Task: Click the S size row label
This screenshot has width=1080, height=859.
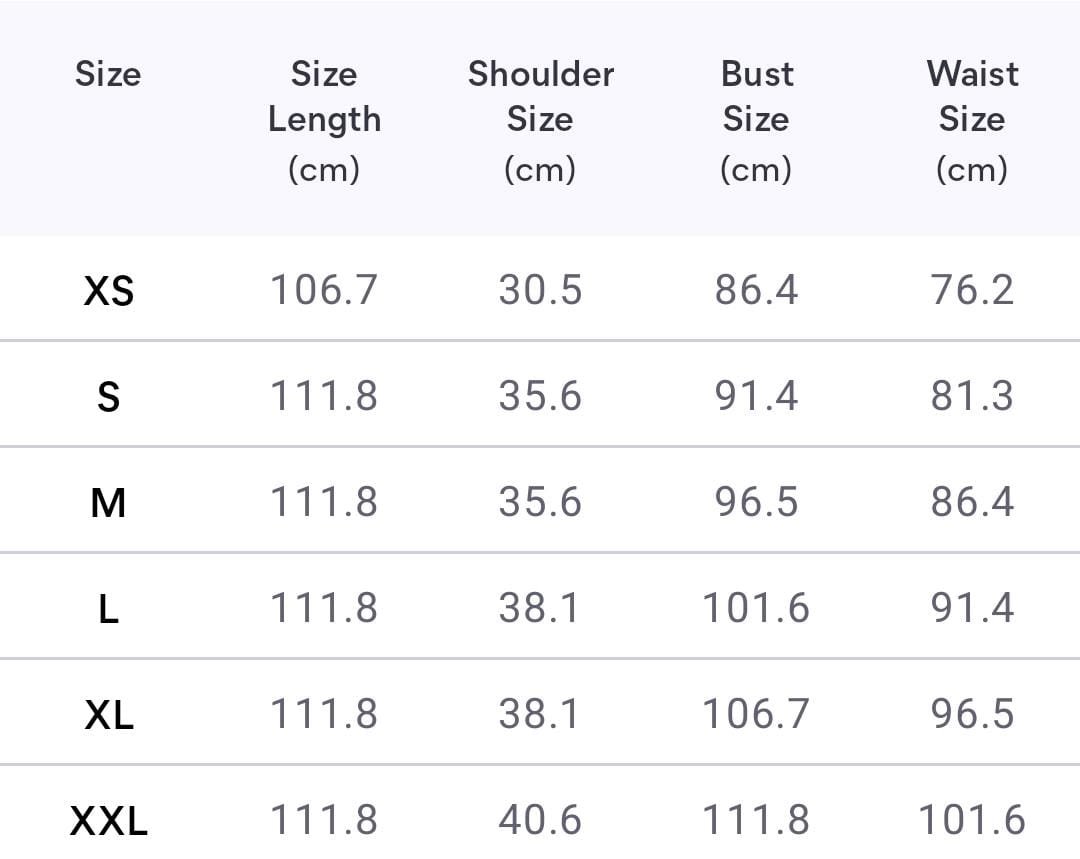Action: coord(108,397)
